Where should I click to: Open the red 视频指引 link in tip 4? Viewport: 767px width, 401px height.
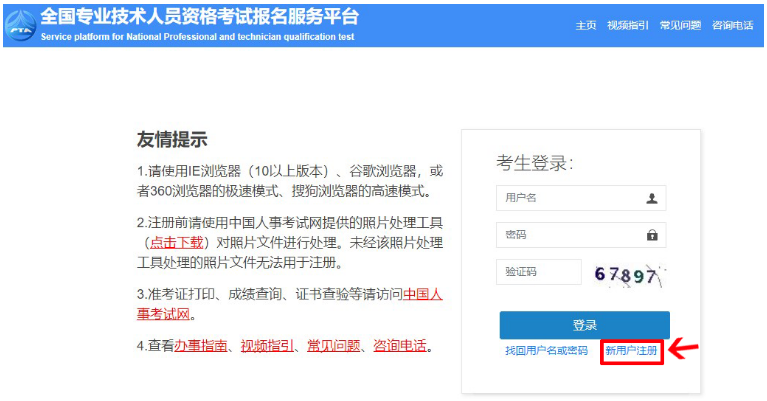[267, 346]
